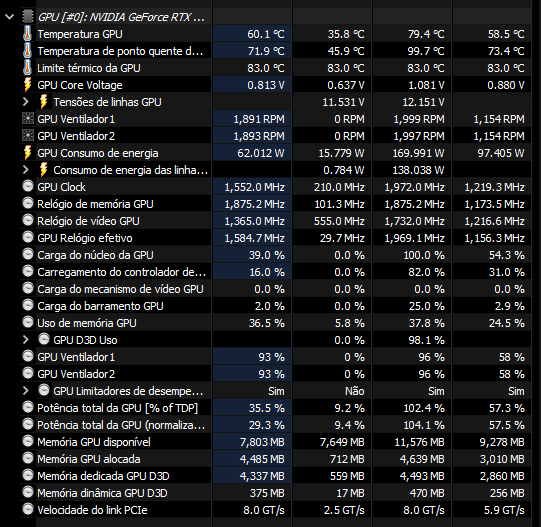The image size is (541, 527).
Task: Click gauge icon of Memória dinâmica GPU D3D
Action: (x=28, y=492)
